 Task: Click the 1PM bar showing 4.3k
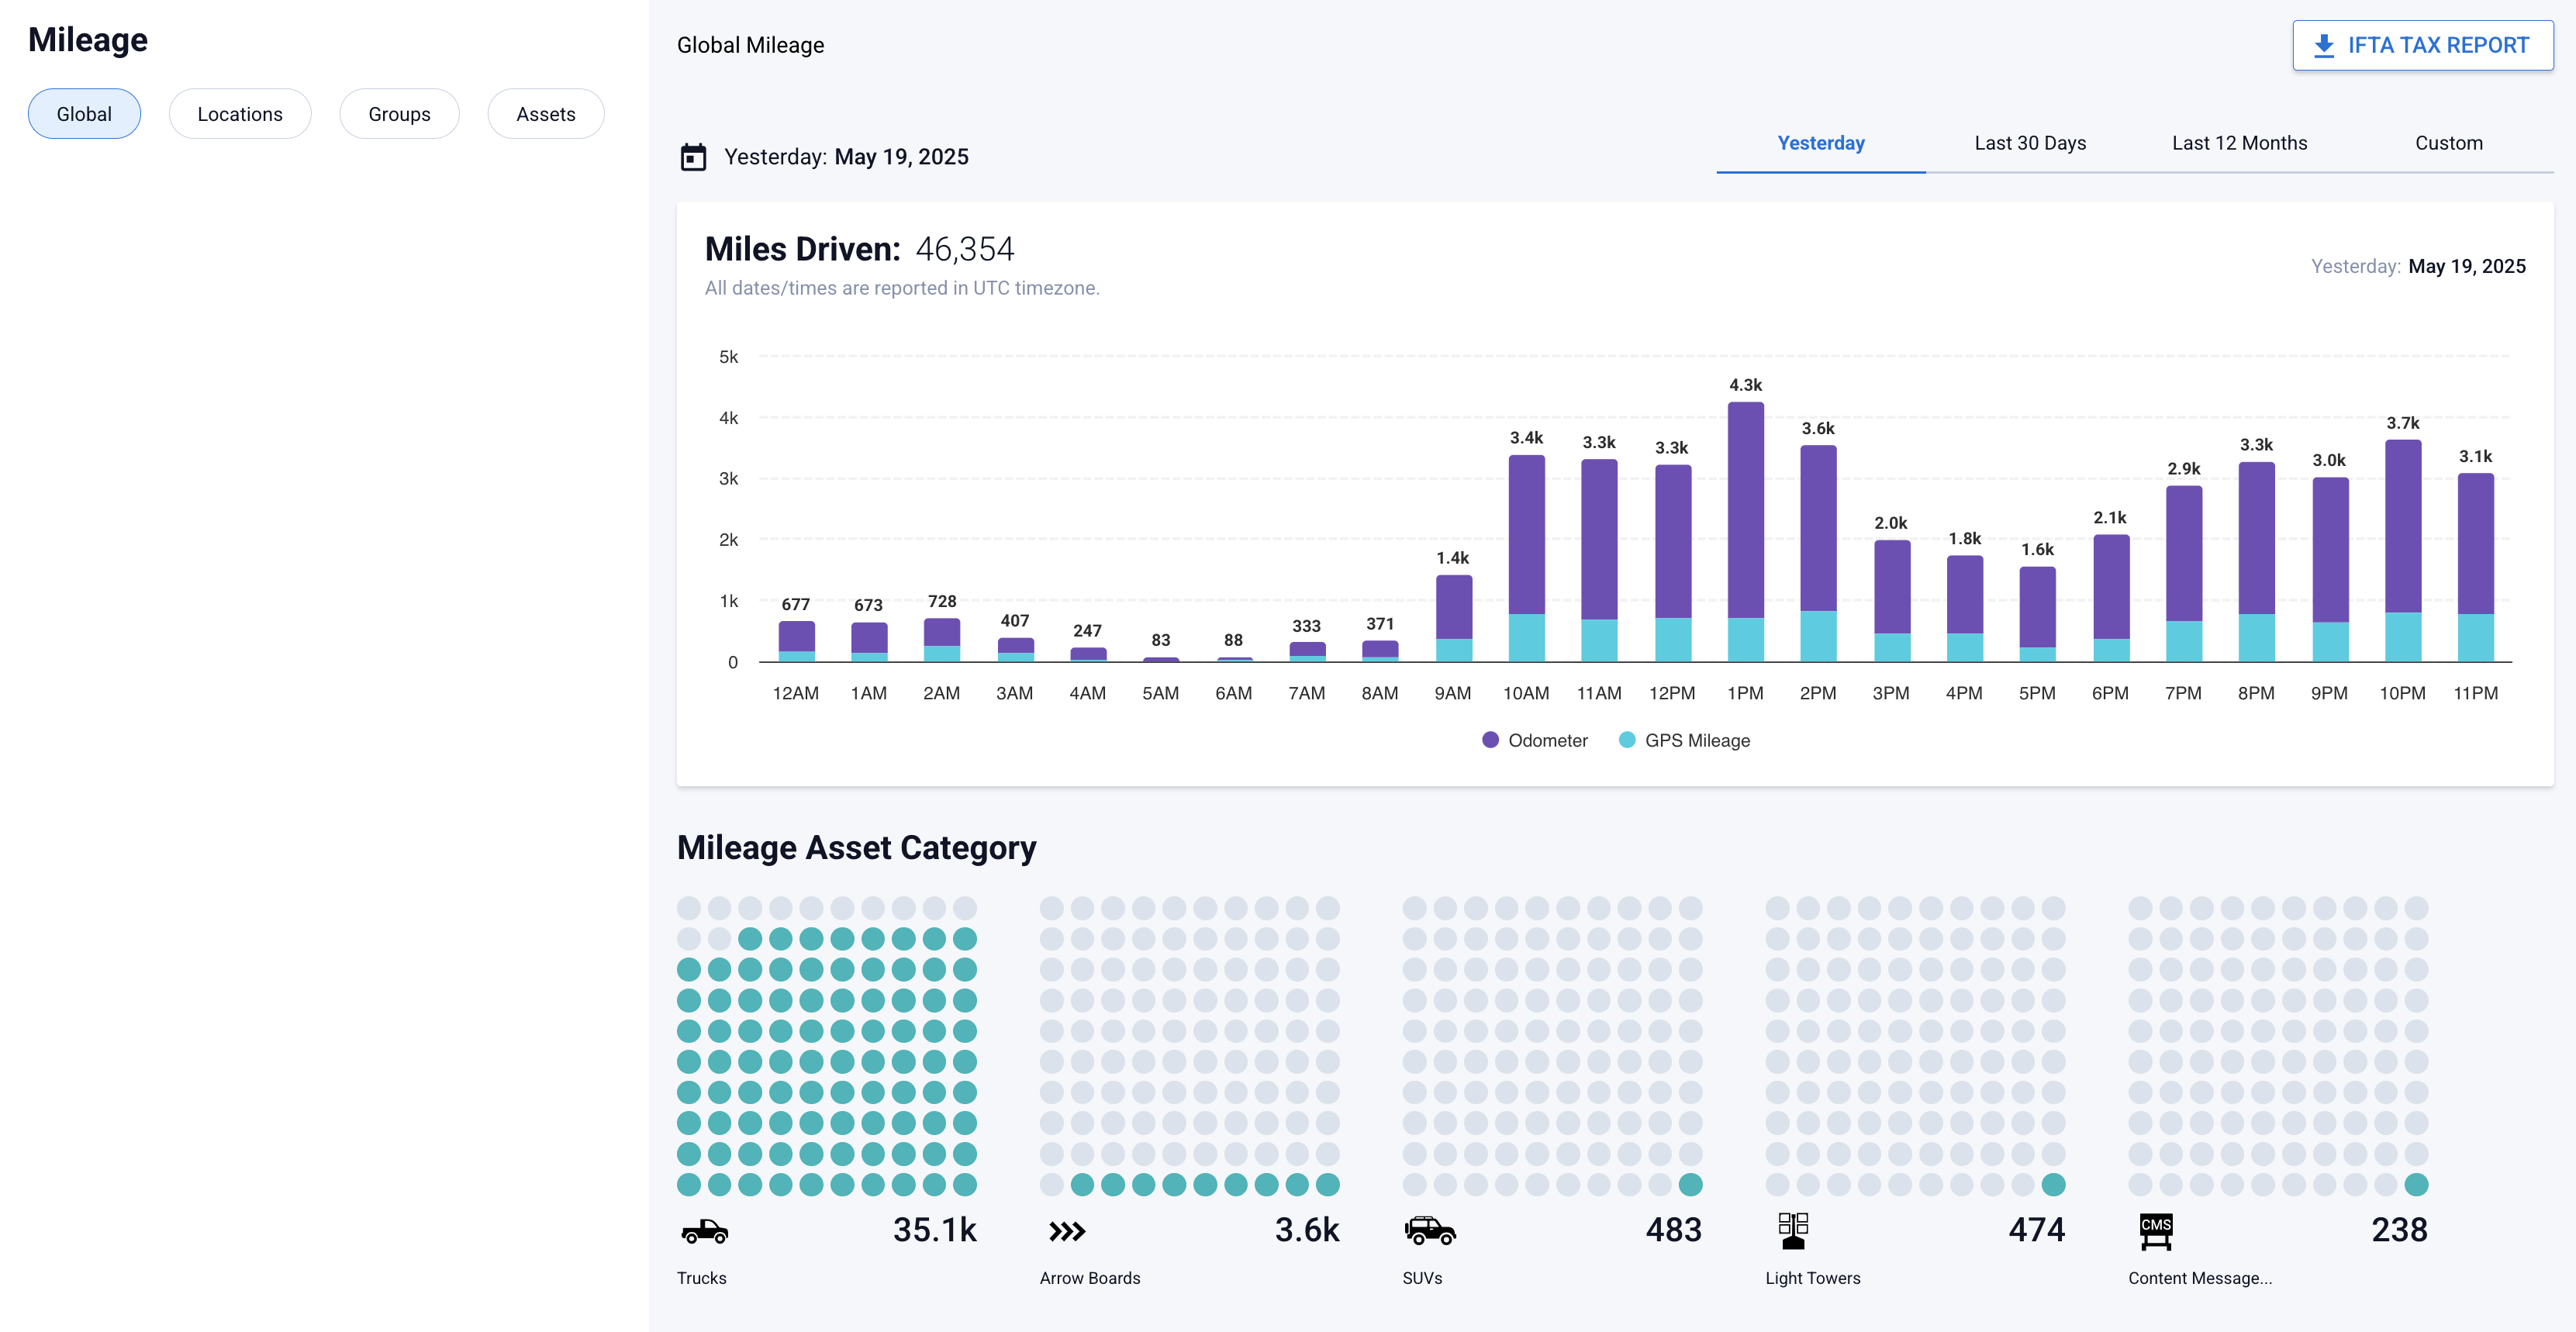(x=1745, y=530)
